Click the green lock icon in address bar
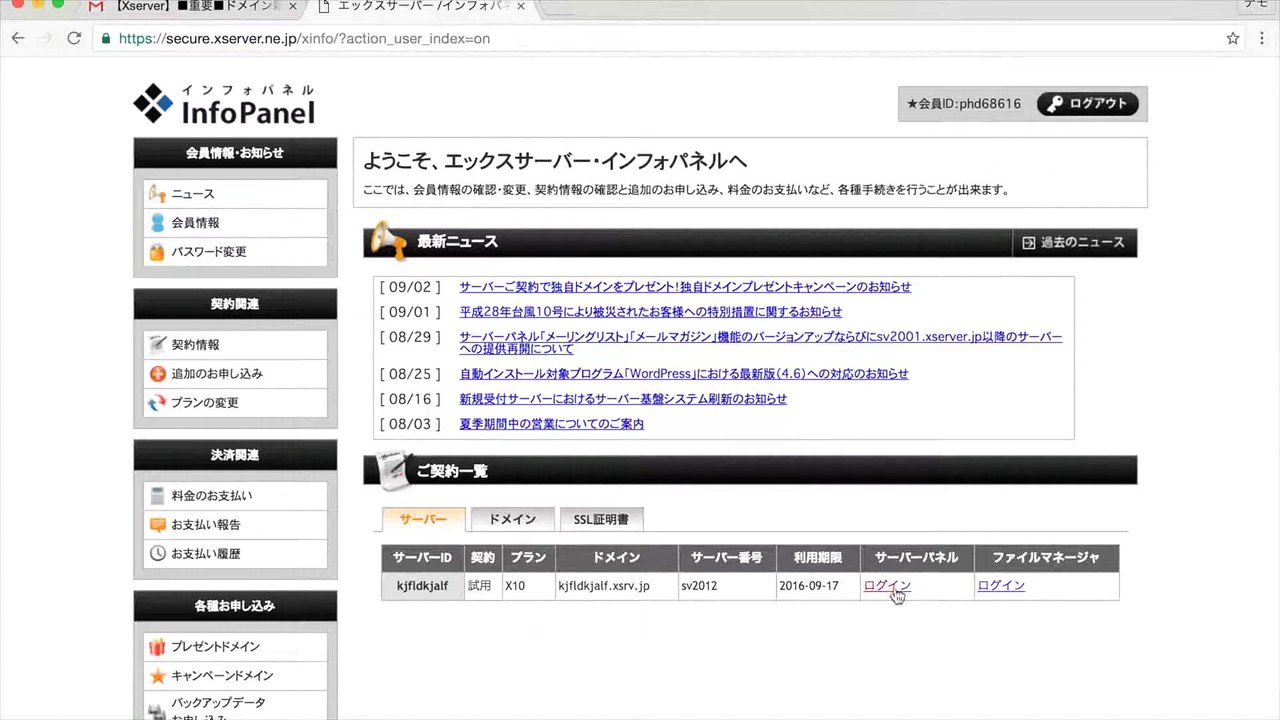This screenshot has width=1280, height=720. pos(106,39)
